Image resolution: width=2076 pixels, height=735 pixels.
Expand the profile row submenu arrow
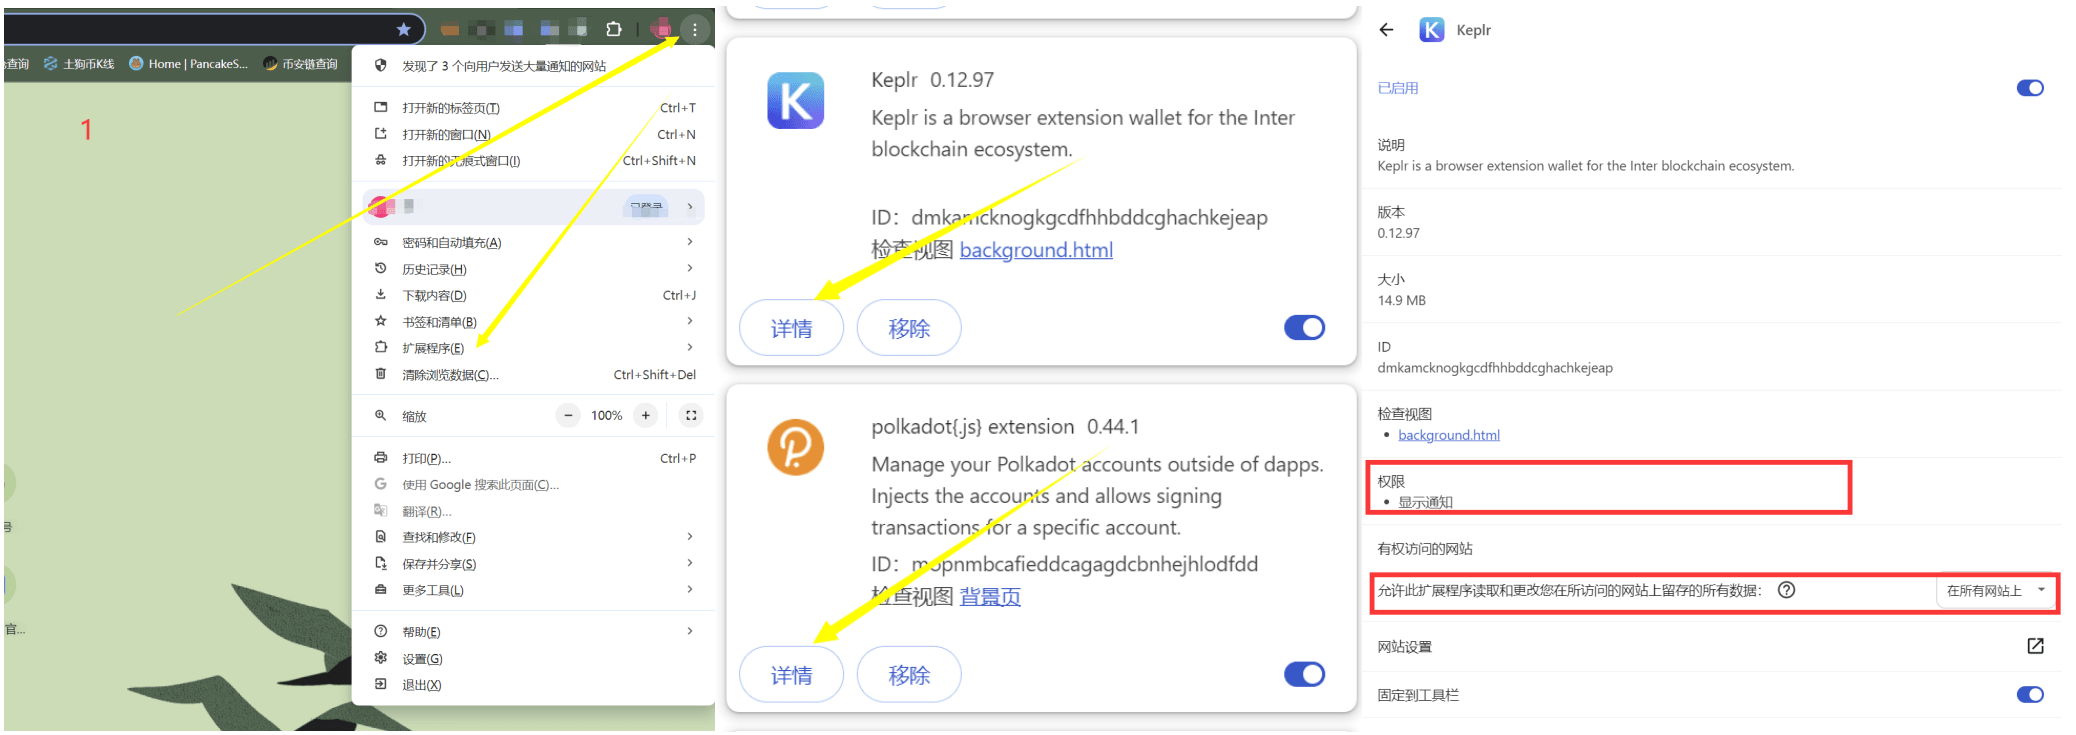(x=690, y=207)
